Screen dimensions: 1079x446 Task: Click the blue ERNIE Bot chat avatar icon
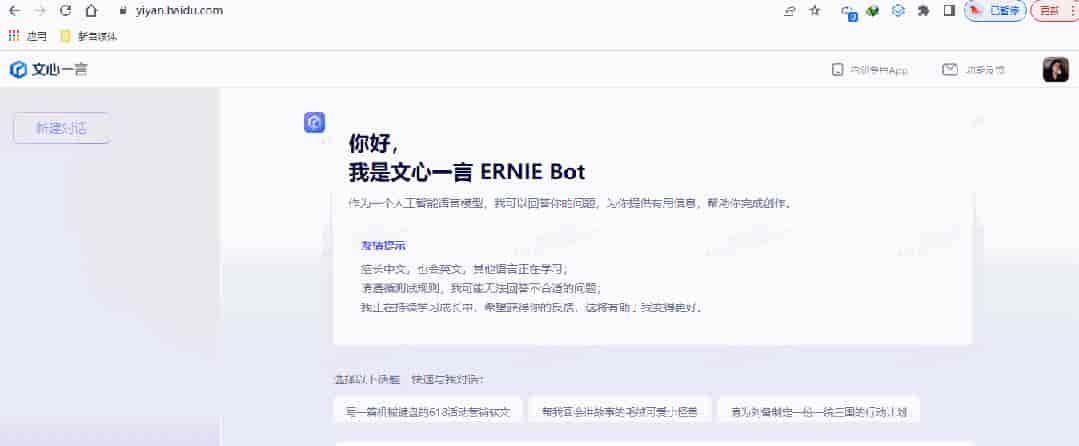[x=314, y=123]
